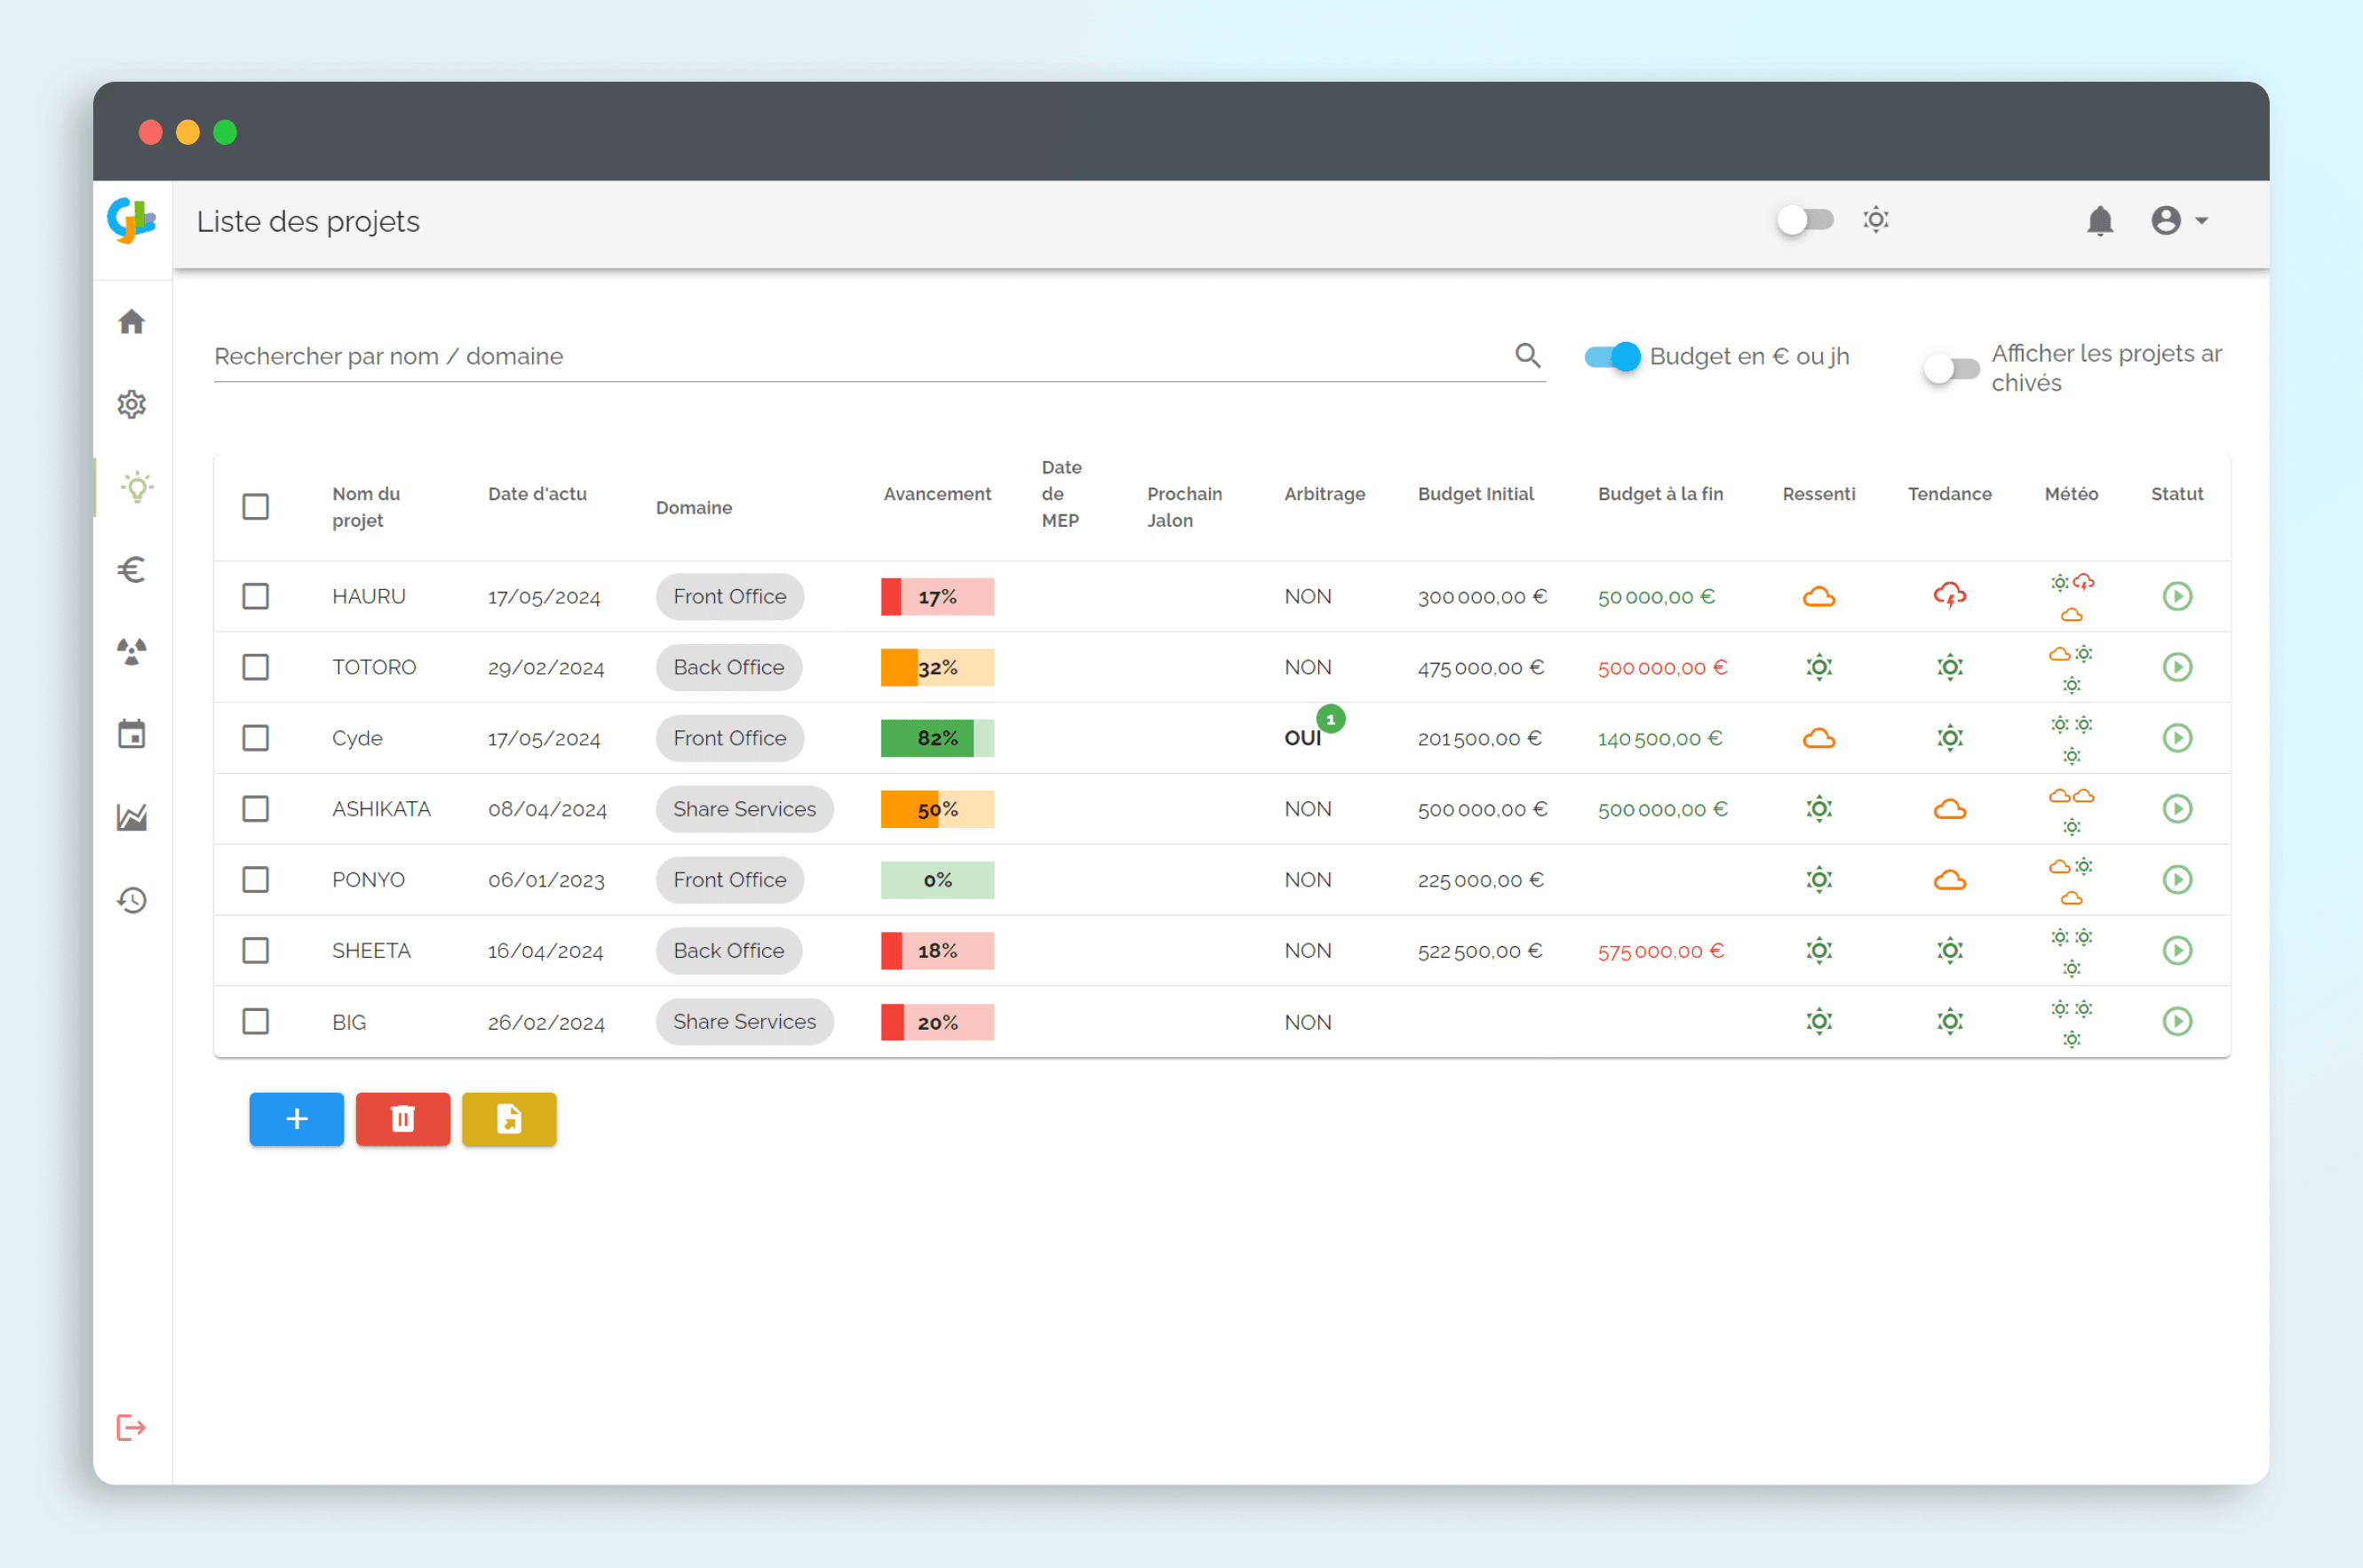Screen dimensions: 2363x1568
Task: Click the play status icon for HAURU
Action: pyautogui.click(x=2177, y=596)
